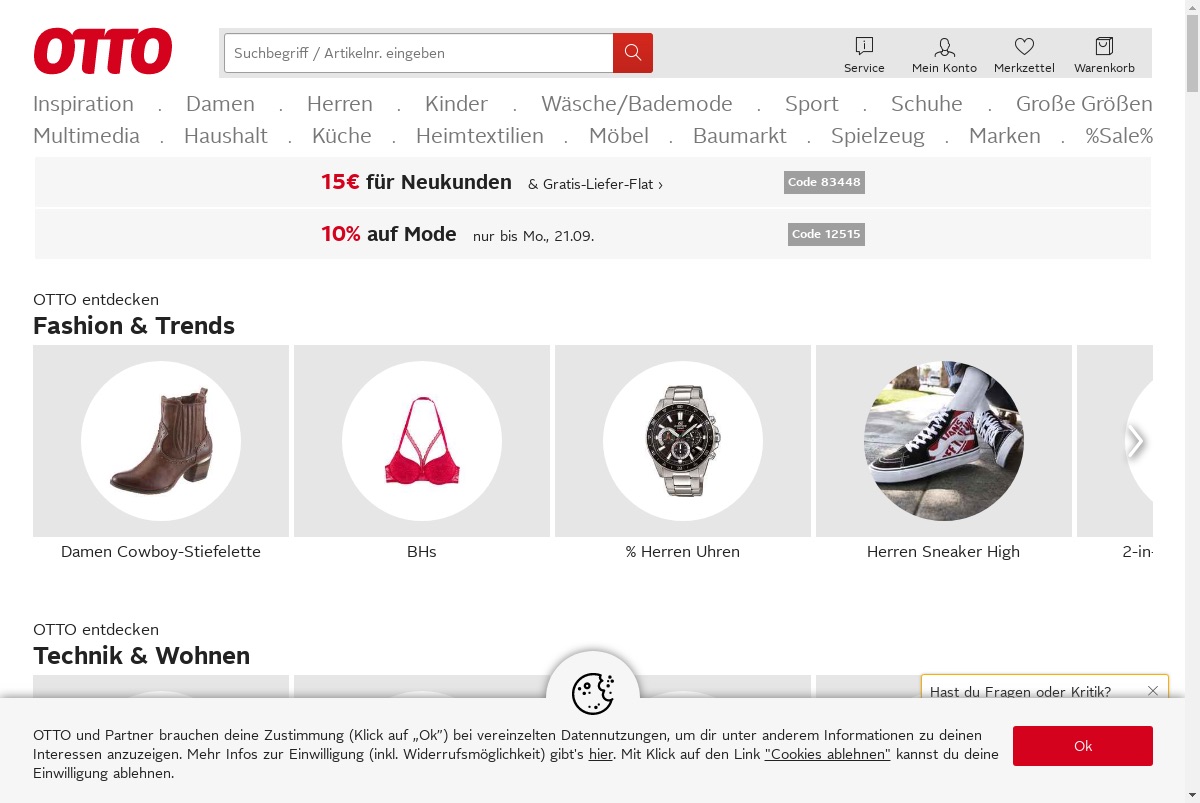Click the cookie icon above consent banner

click(593, 693)
